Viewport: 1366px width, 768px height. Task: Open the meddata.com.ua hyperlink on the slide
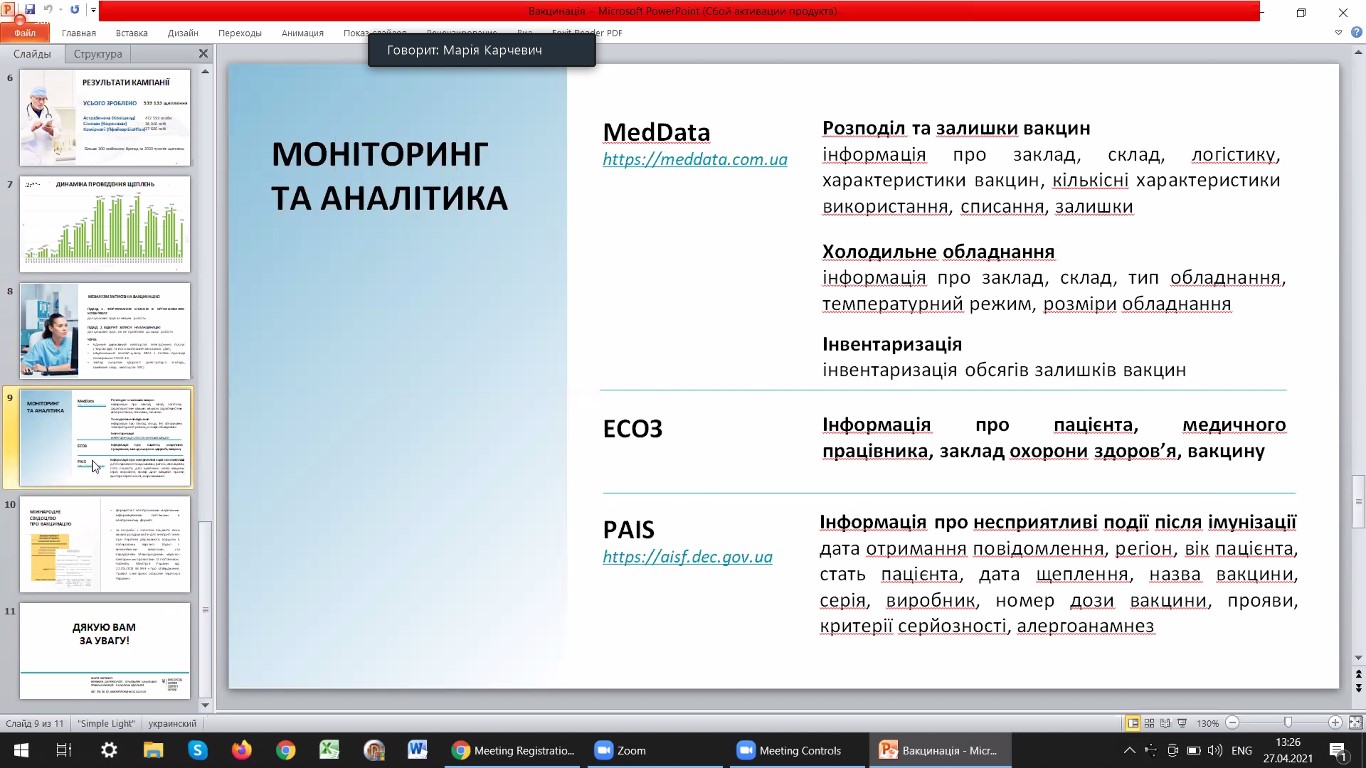694,159
